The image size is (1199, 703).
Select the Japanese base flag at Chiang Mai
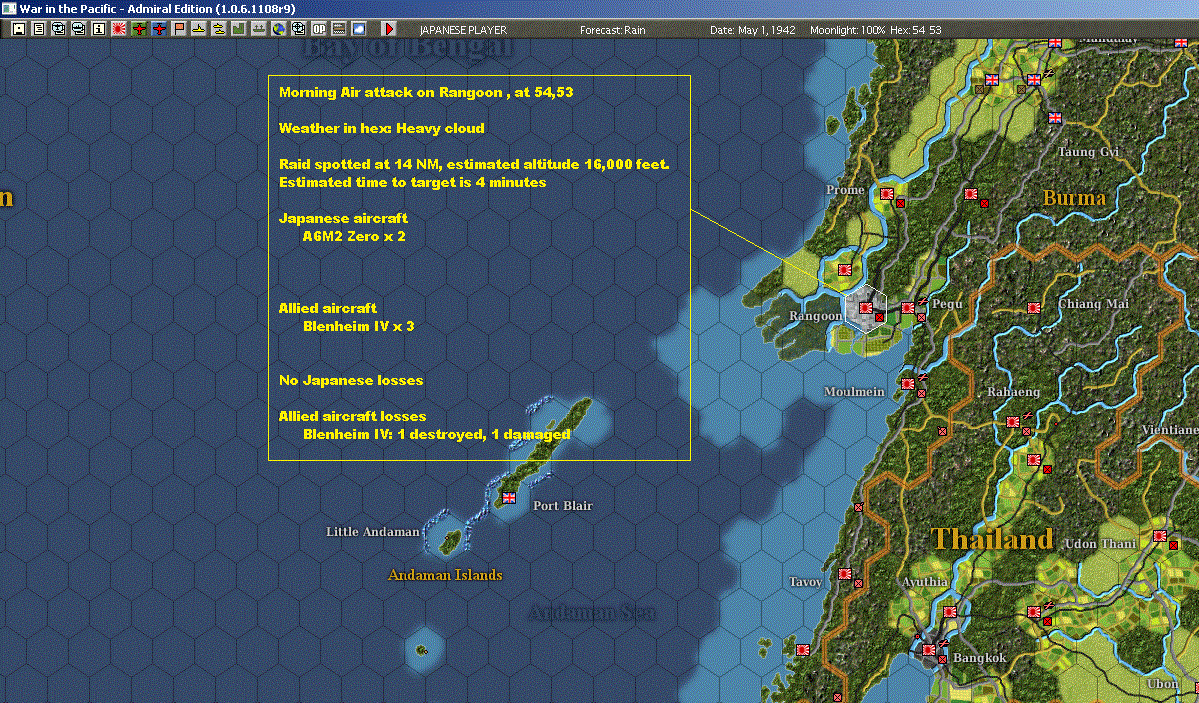click(x=1034, y=308)
